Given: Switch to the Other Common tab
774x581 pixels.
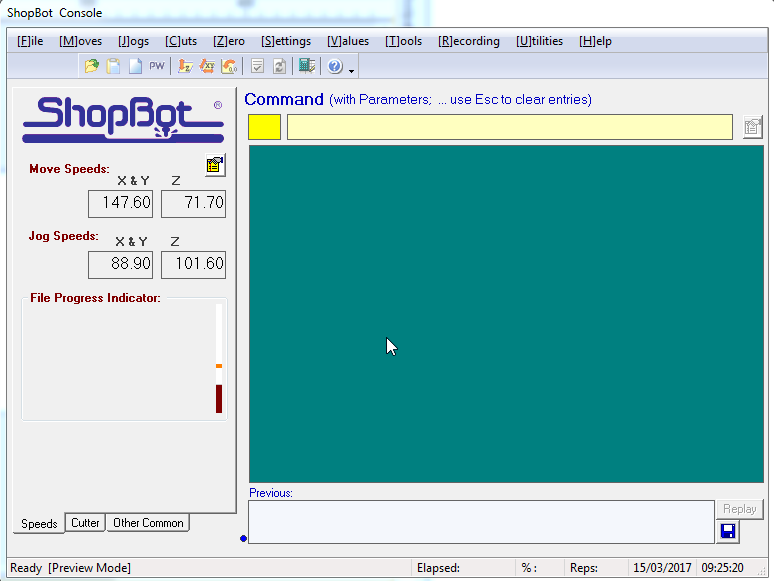Looking at the screenshot, I should [x=148, y=523].
